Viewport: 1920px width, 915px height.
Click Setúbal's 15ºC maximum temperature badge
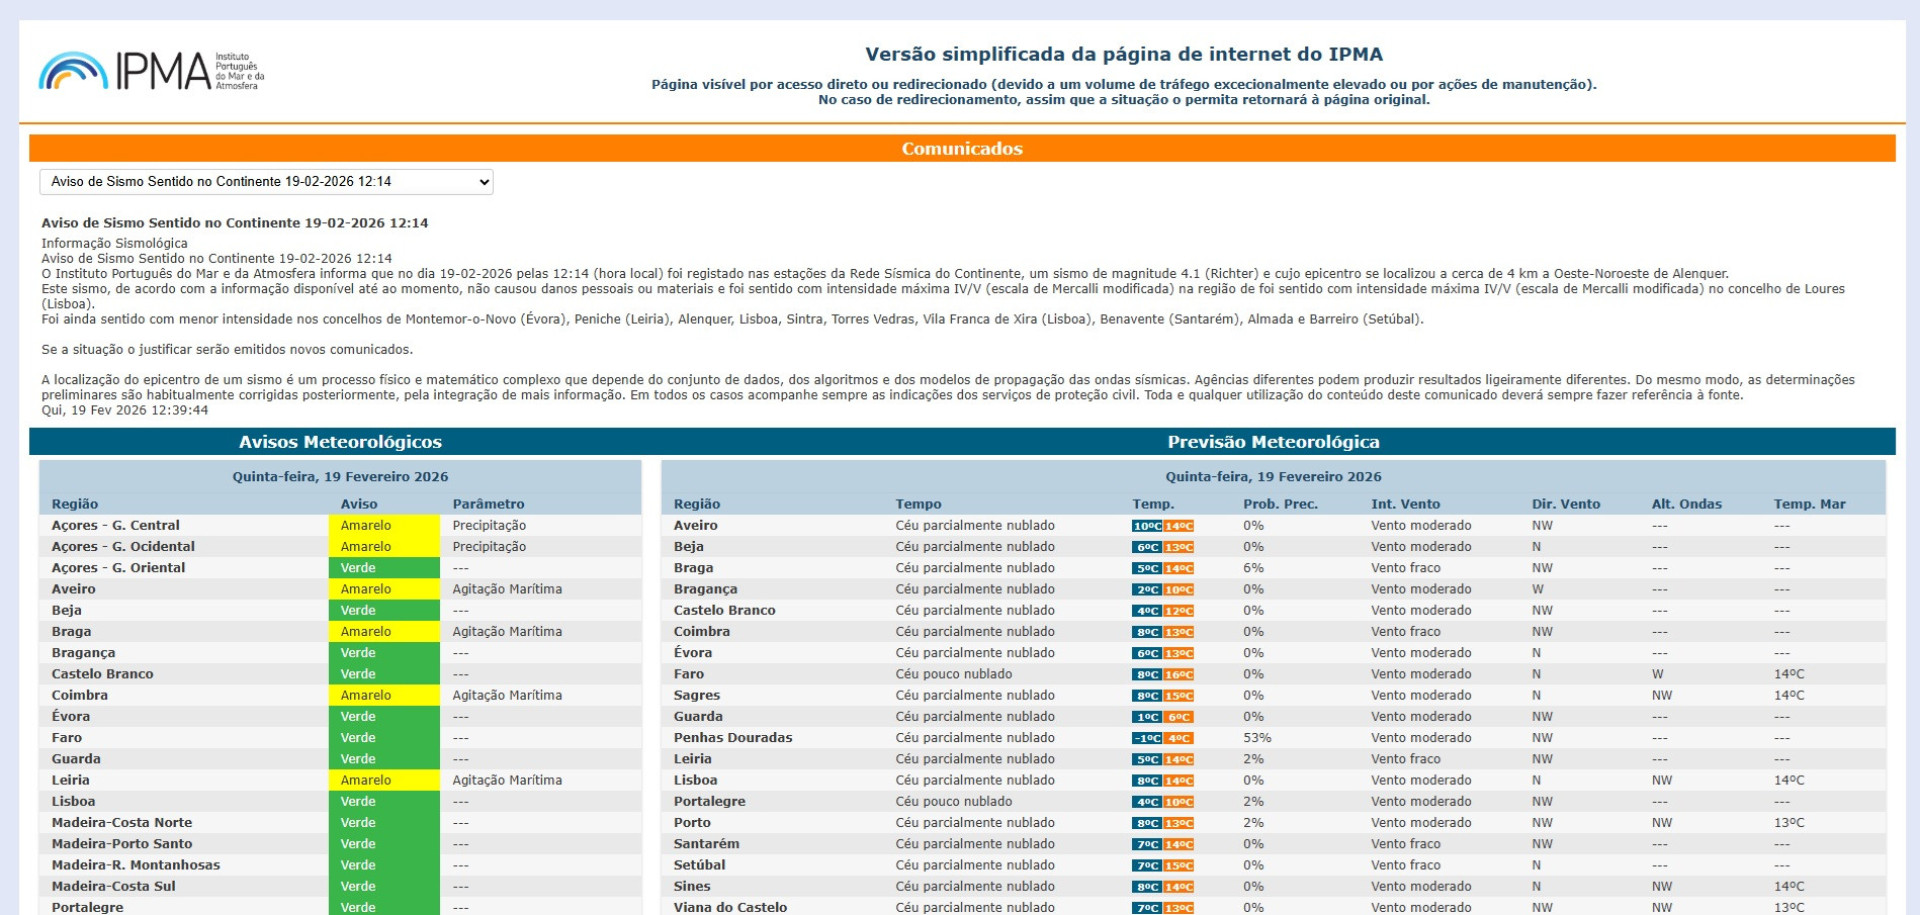click(1179, 866)
